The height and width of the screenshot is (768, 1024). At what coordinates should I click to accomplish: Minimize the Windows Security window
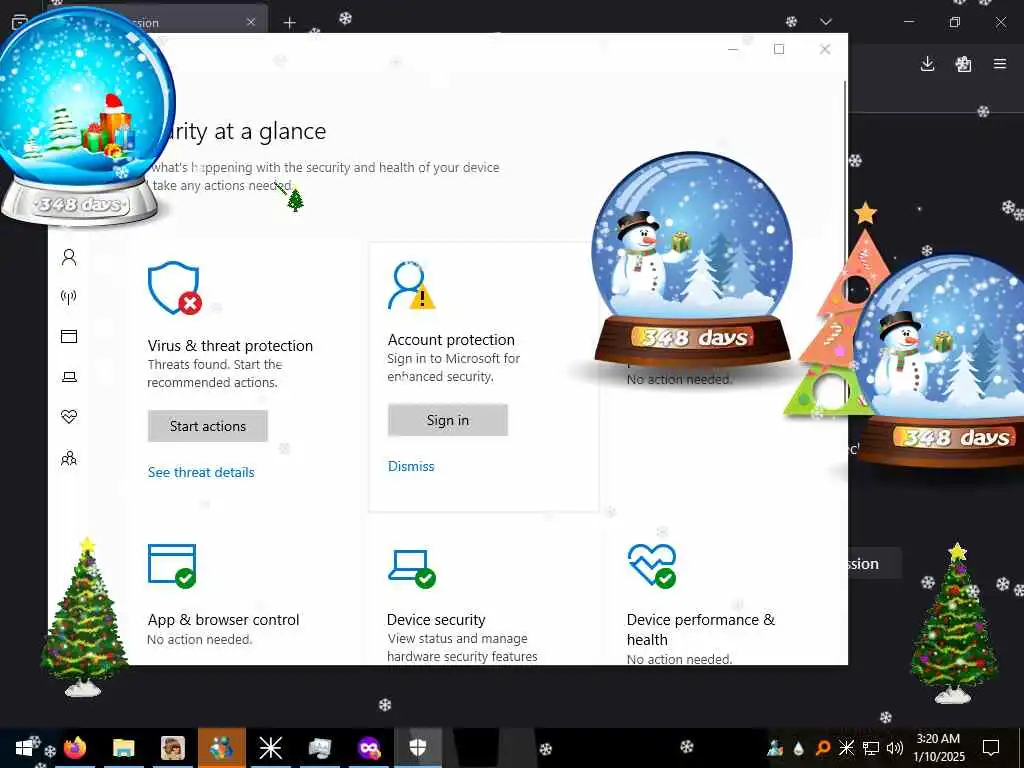pyautogui.click(x=733, y=49)
